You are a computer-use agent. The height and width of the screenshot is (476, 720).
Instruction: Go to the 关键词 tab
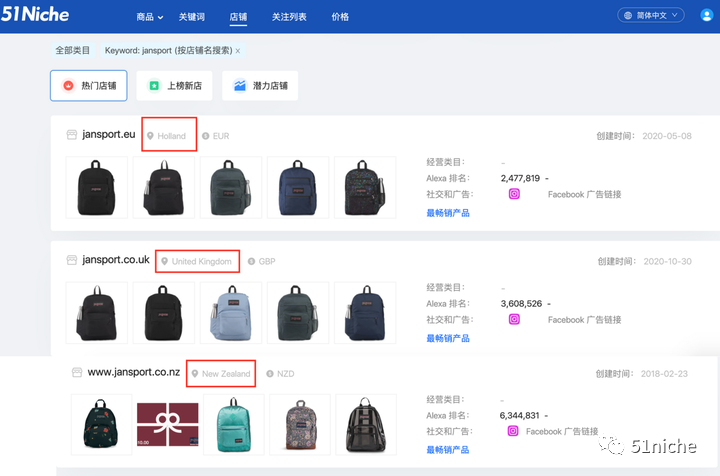191,17
